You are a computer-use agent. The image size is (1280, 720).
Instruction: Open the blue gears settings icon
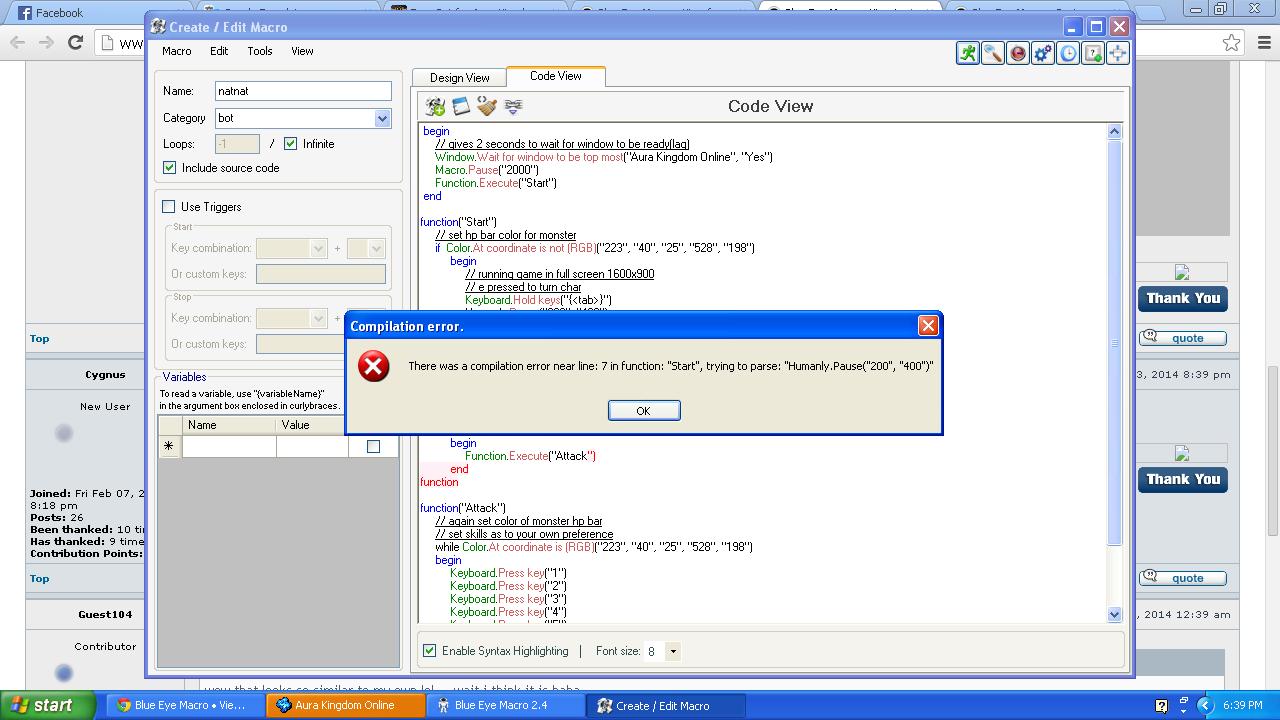(1042, 53)
